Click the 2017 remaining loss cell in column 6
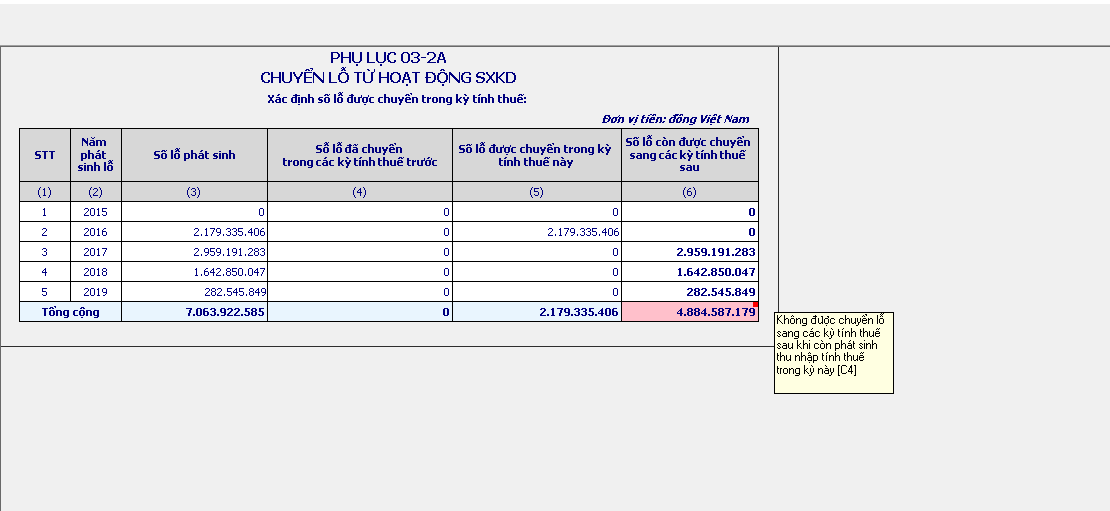Screen dimensions: 1110x511 pos(689,252)
